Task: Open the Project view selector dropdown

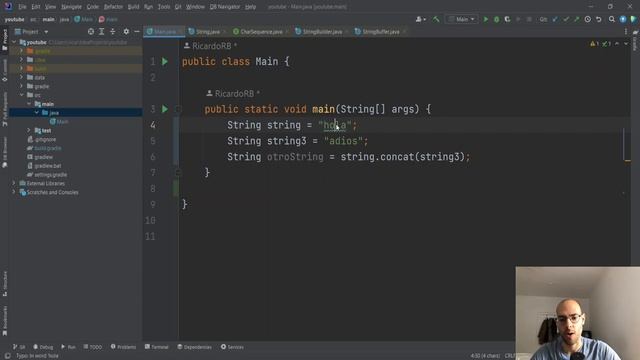Action: click(x=32, y=31)
